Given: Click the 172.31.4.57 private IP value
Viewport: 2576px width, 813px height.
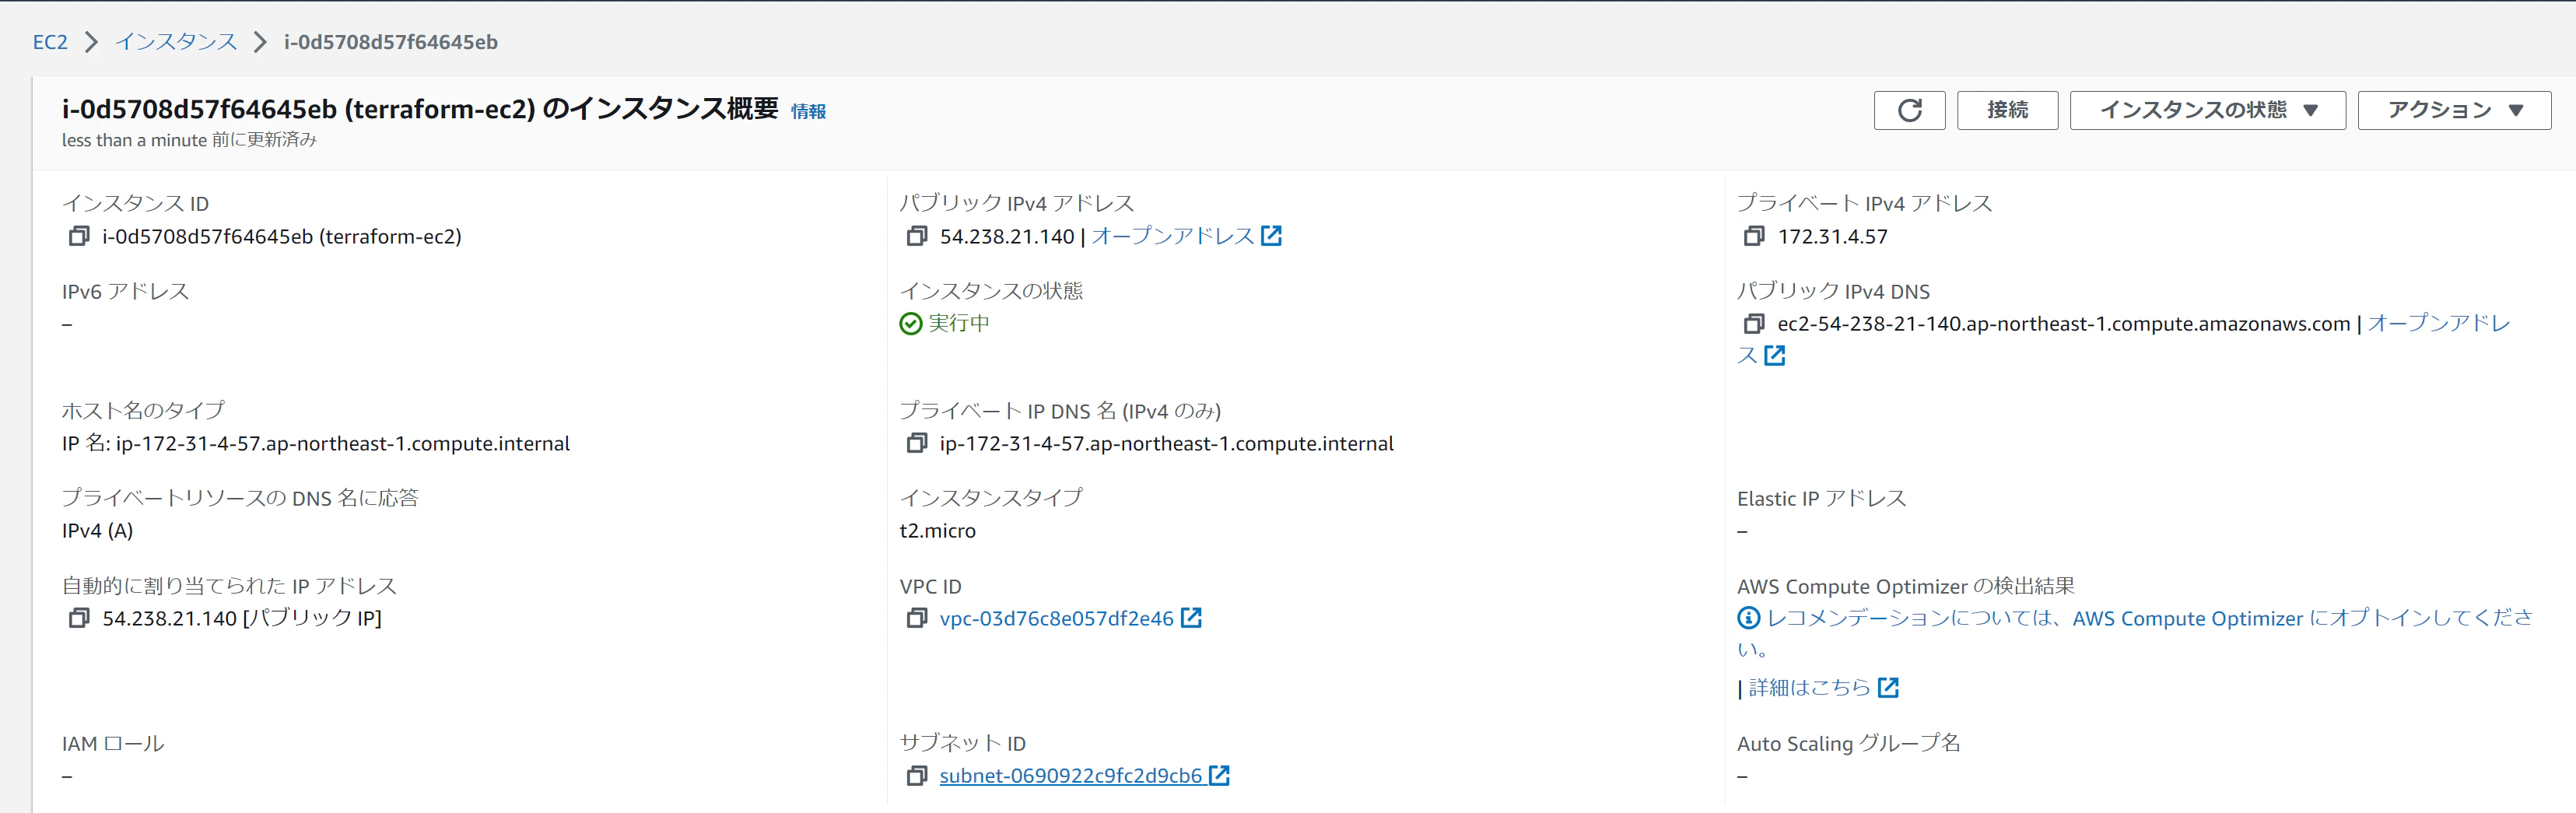Looking at the screenshot, I should click(1832, 237).
